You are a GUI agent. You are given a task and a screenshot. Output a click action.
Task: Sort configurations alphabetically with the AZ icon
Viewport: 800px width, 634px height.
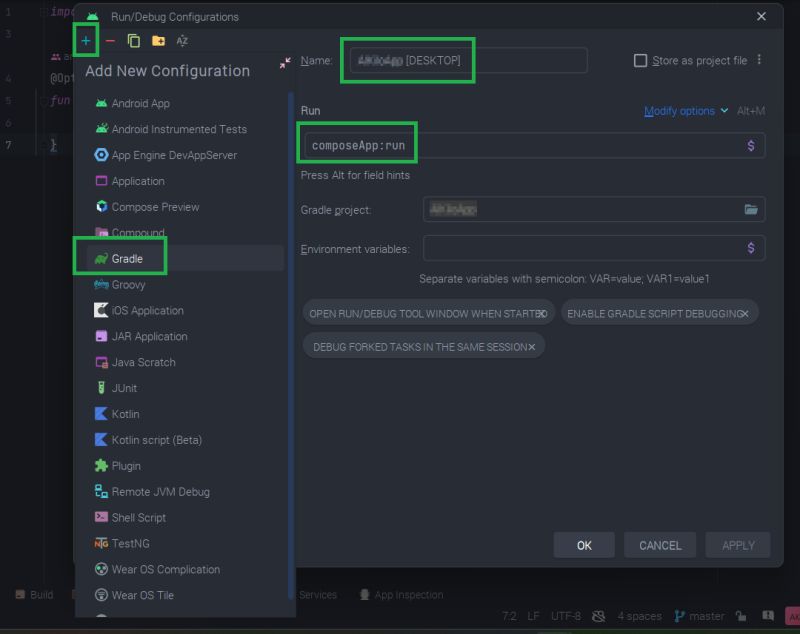tap(181, 41)
